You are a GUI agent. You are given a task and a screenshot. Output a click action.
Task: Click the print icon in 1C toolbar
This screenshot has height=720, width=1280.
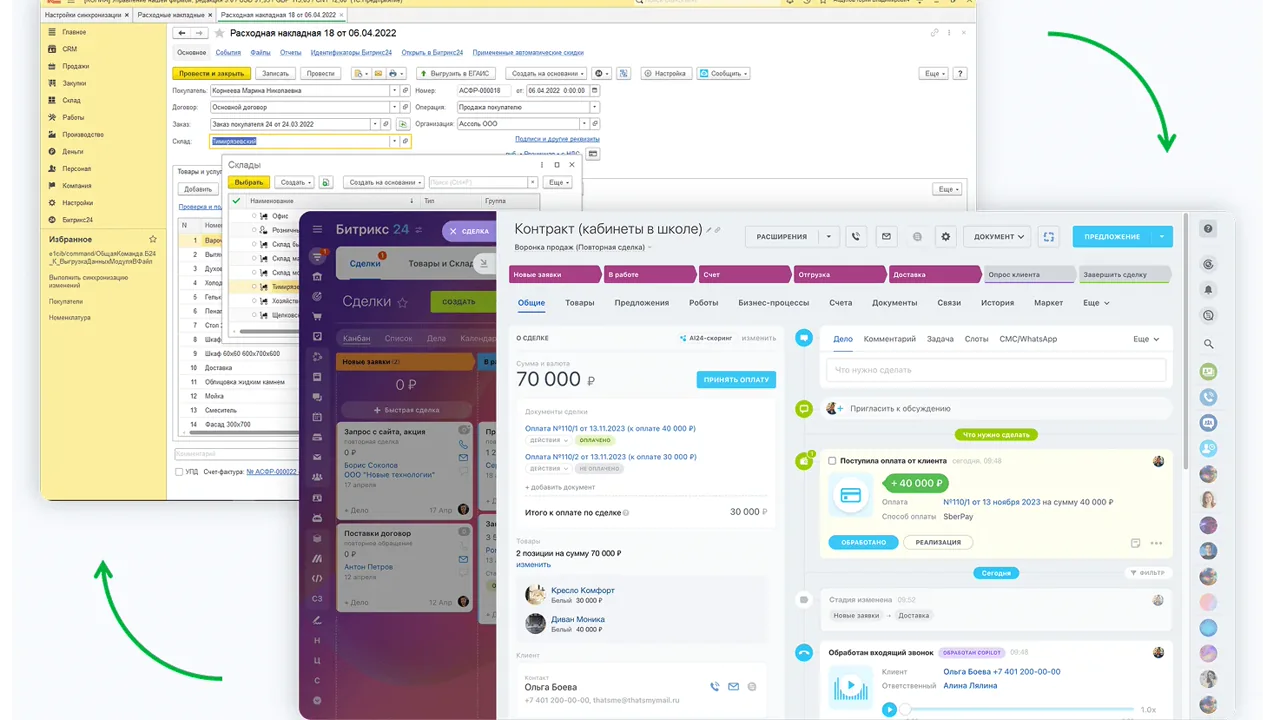(x=395, y=73)
